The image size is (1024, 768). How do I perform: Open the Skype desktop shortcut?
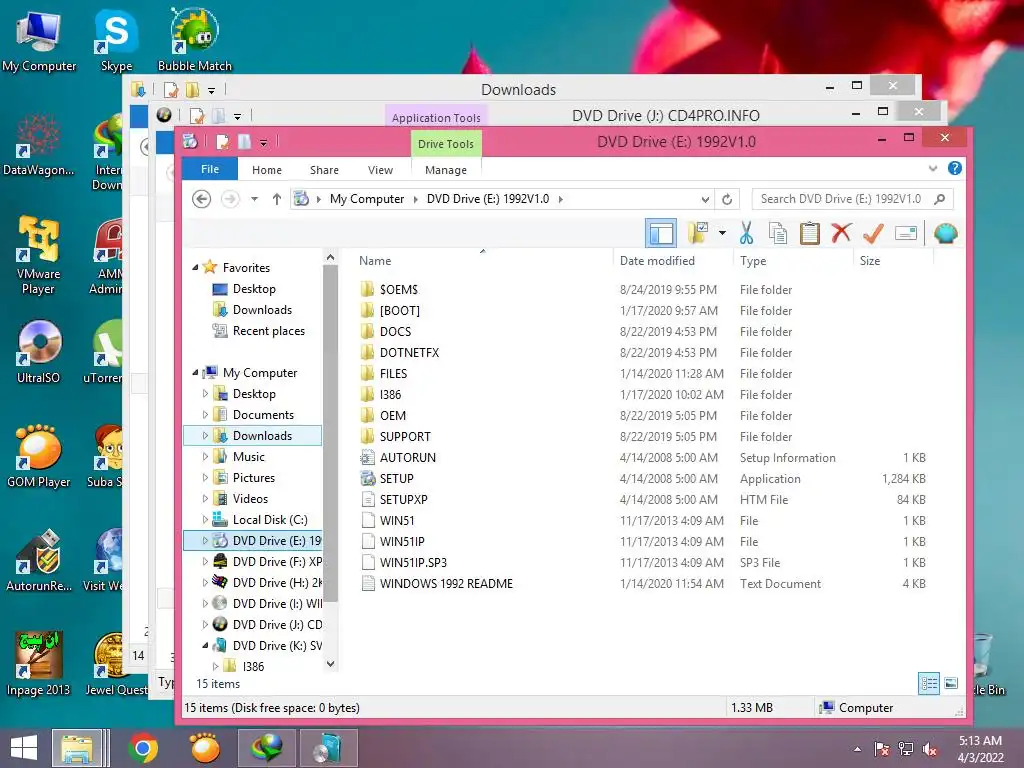pos(116,40)
